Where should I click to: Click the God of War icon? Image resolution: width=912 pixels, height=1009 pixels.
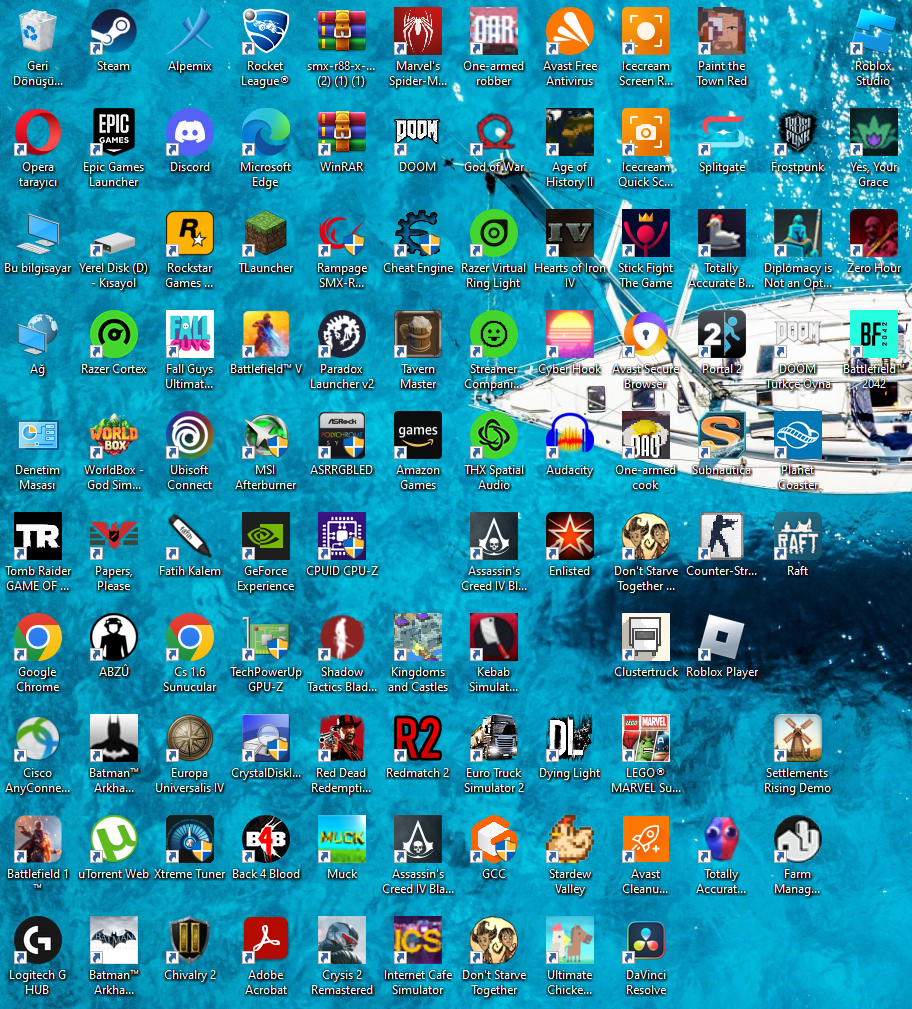pyautogui.click(x=494, y=133)
